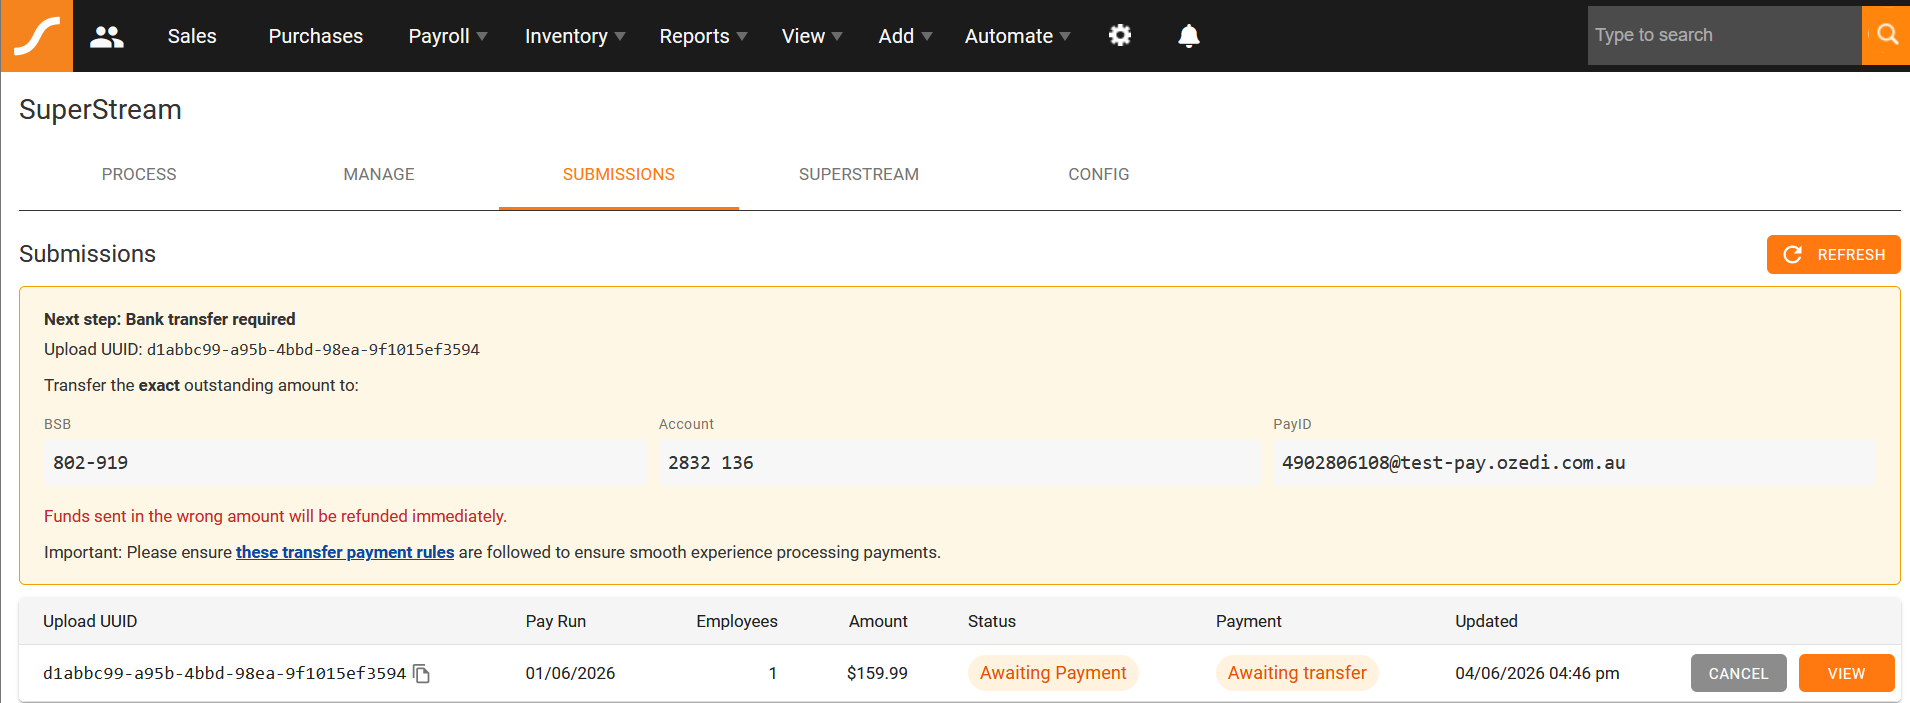Focus the Type to search field
1910x703 pixels.
click(1725, 35)
